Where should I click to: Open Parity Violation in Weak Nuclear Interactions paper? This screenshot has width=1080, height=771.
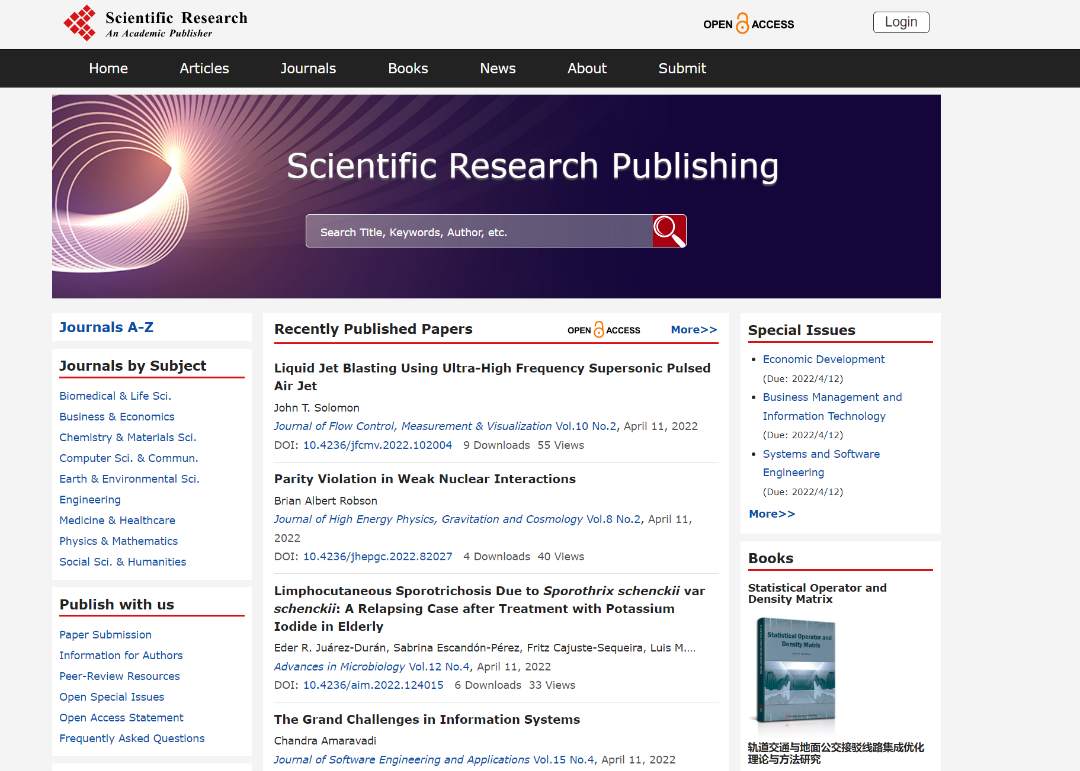click(x=424, y=479)
